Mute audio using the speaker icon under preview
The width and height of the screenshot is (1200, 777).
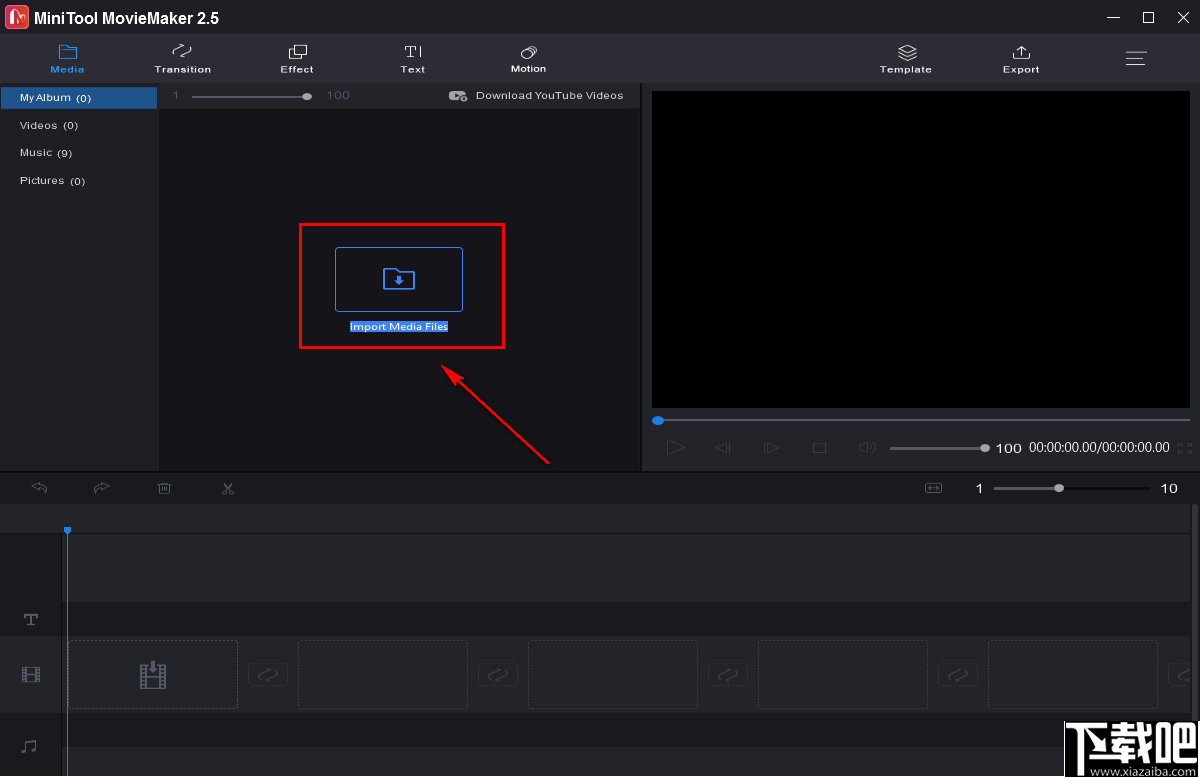click(866, 447)
